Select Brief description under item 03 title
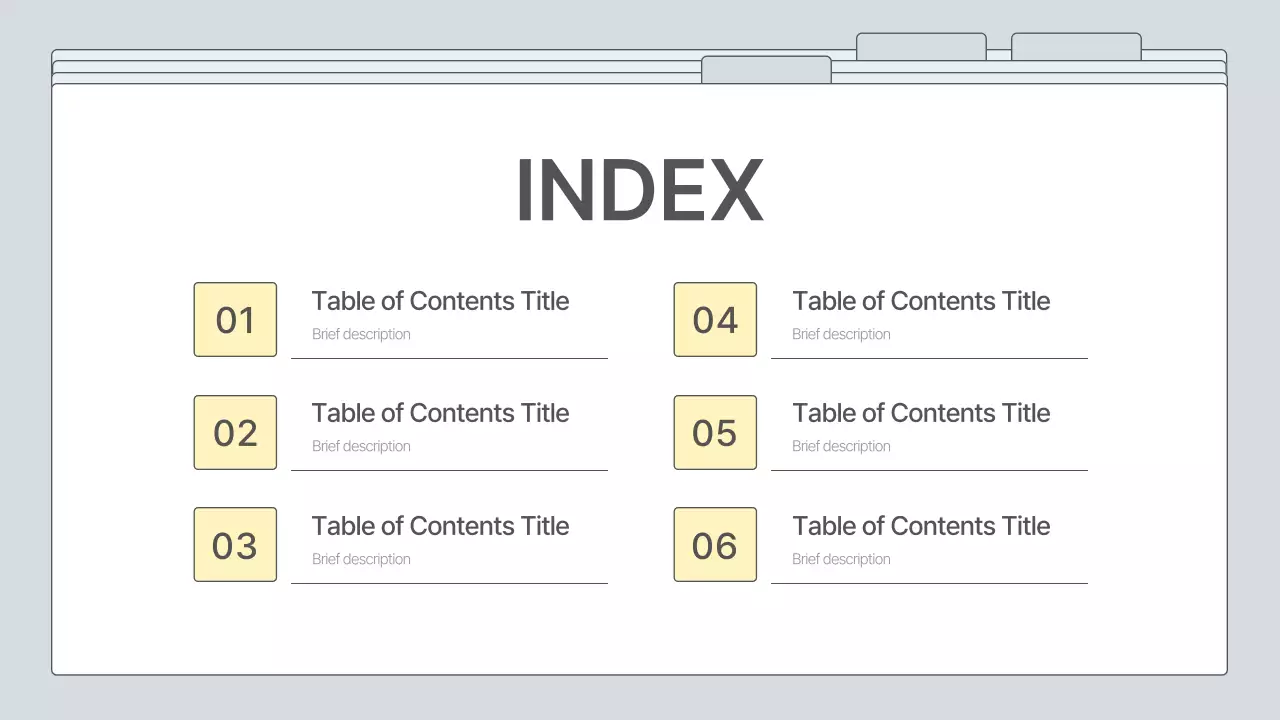This screenshot has height=720, width=1280. click(x=361, y=559)
